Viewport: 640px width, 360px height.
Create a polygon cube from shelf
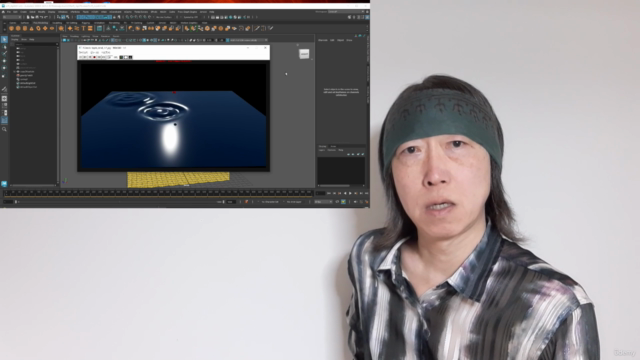(18, 29)
